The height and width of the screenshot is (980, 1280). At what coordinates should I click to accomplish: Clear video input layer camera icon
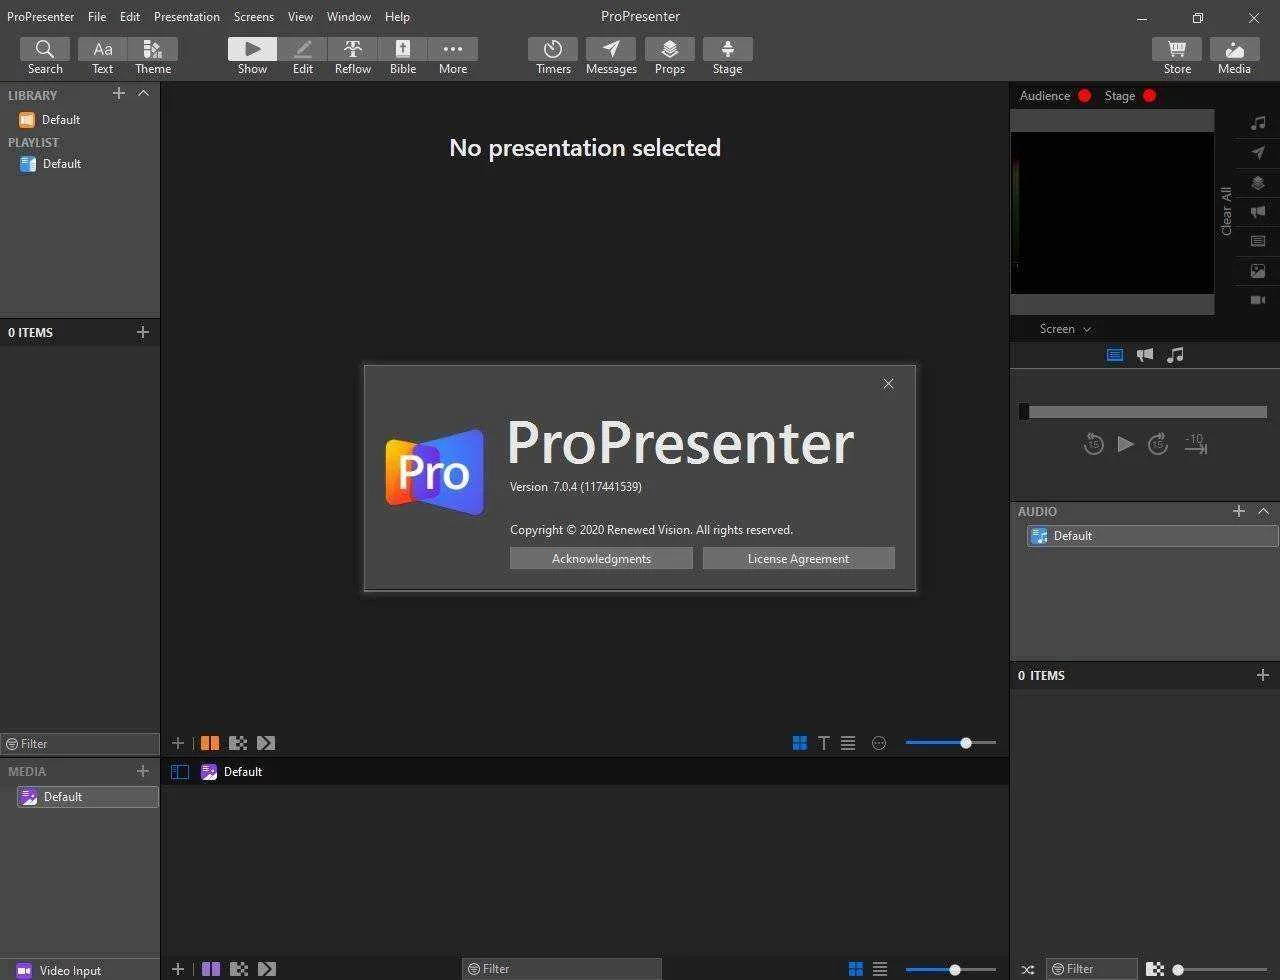pyautogui.click(x=1258, y=300)
